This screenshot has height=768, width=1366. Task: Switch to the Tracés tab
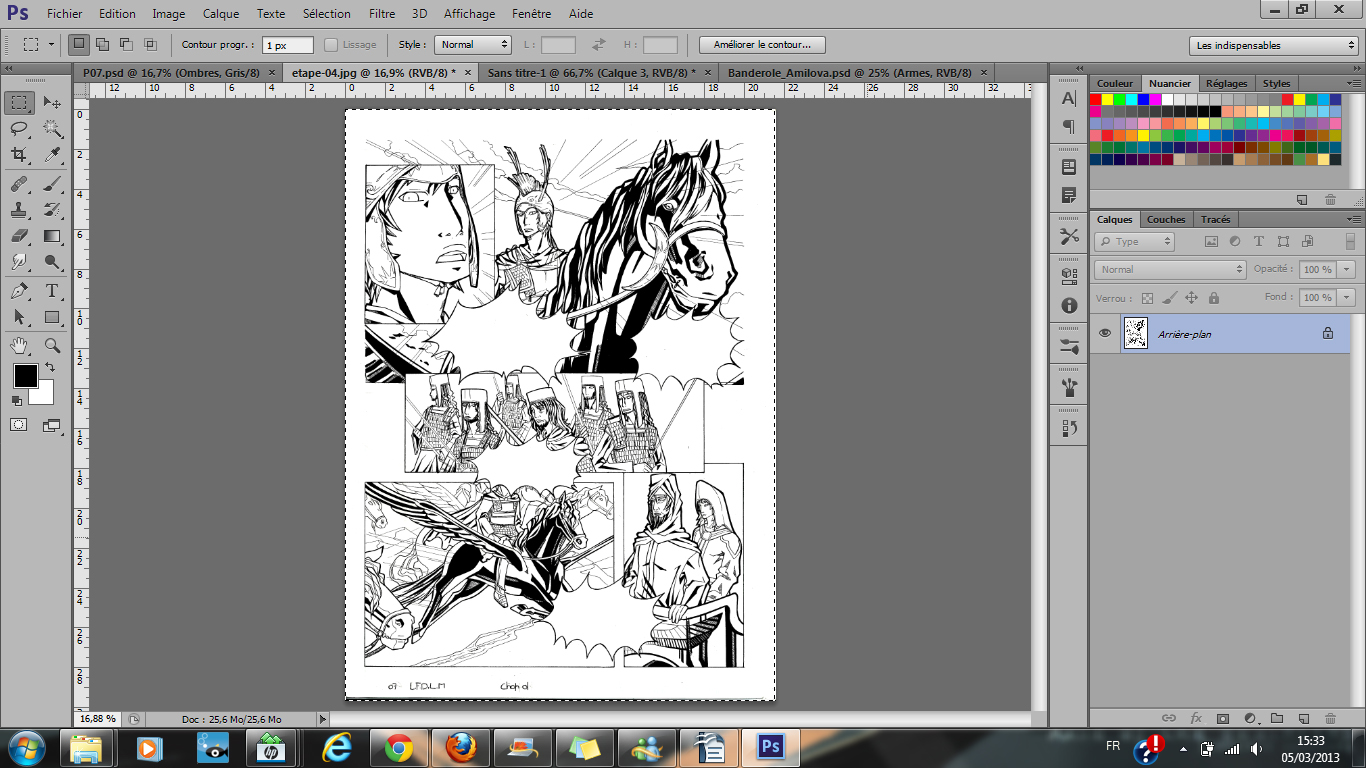pos(1216,219)
